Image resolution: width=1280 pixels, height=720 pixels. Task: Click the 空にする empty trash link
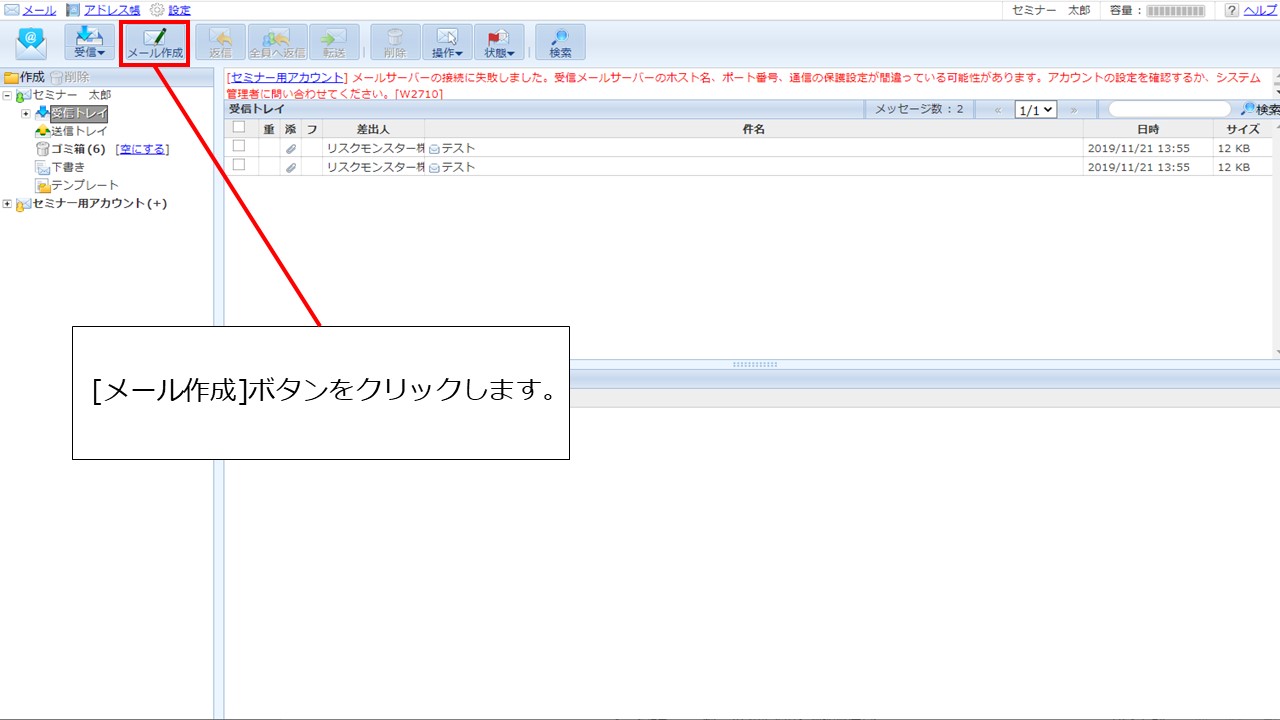[142, 149]
